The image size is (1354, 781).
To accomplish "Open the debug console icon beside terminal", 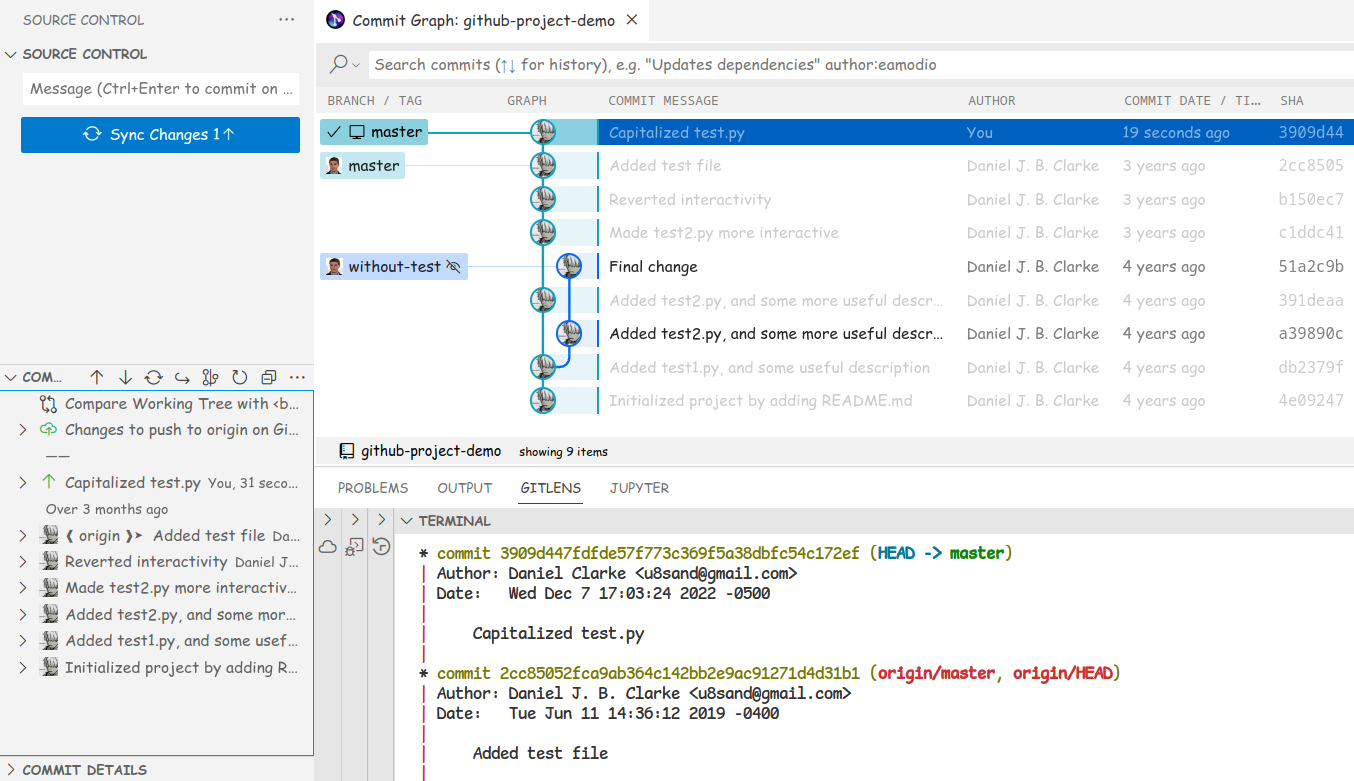I will point(354,546).
